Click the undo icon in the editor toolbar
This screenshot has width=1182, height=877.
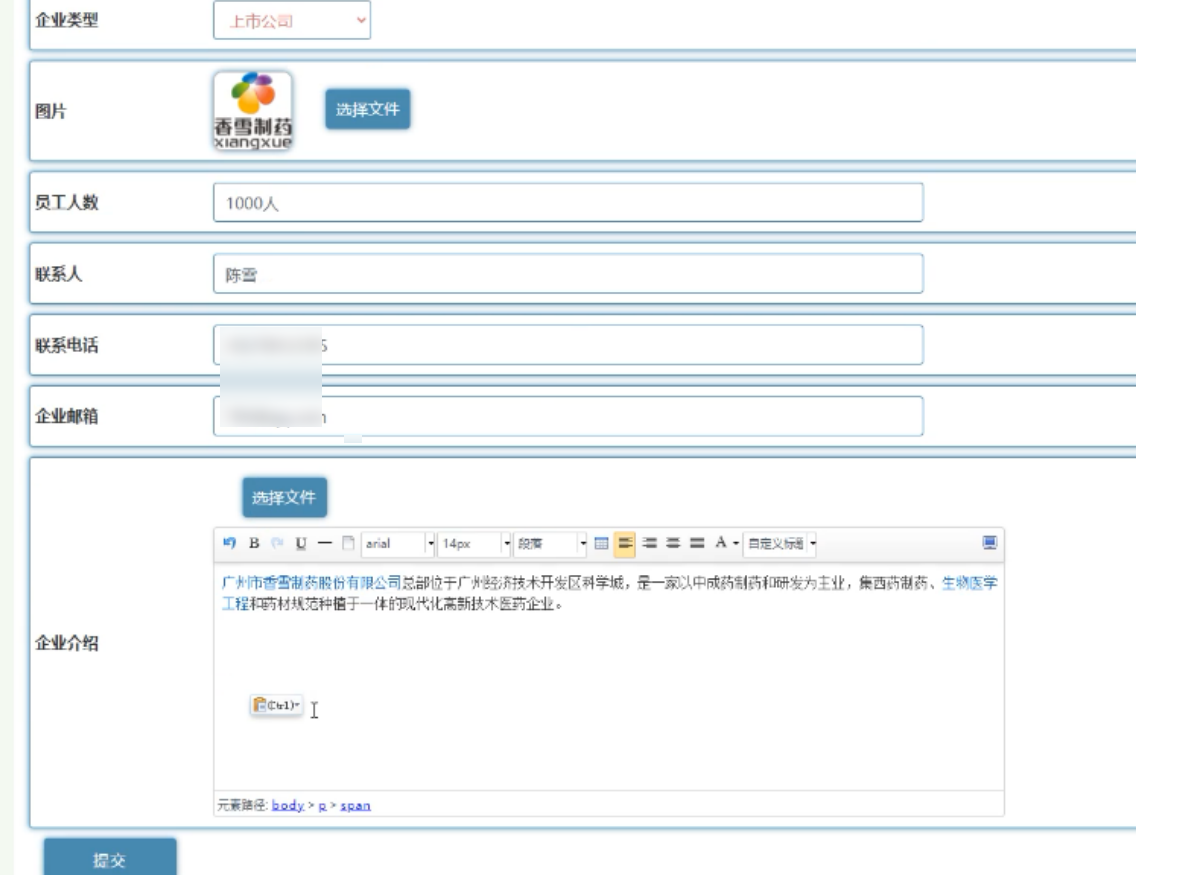229,543
